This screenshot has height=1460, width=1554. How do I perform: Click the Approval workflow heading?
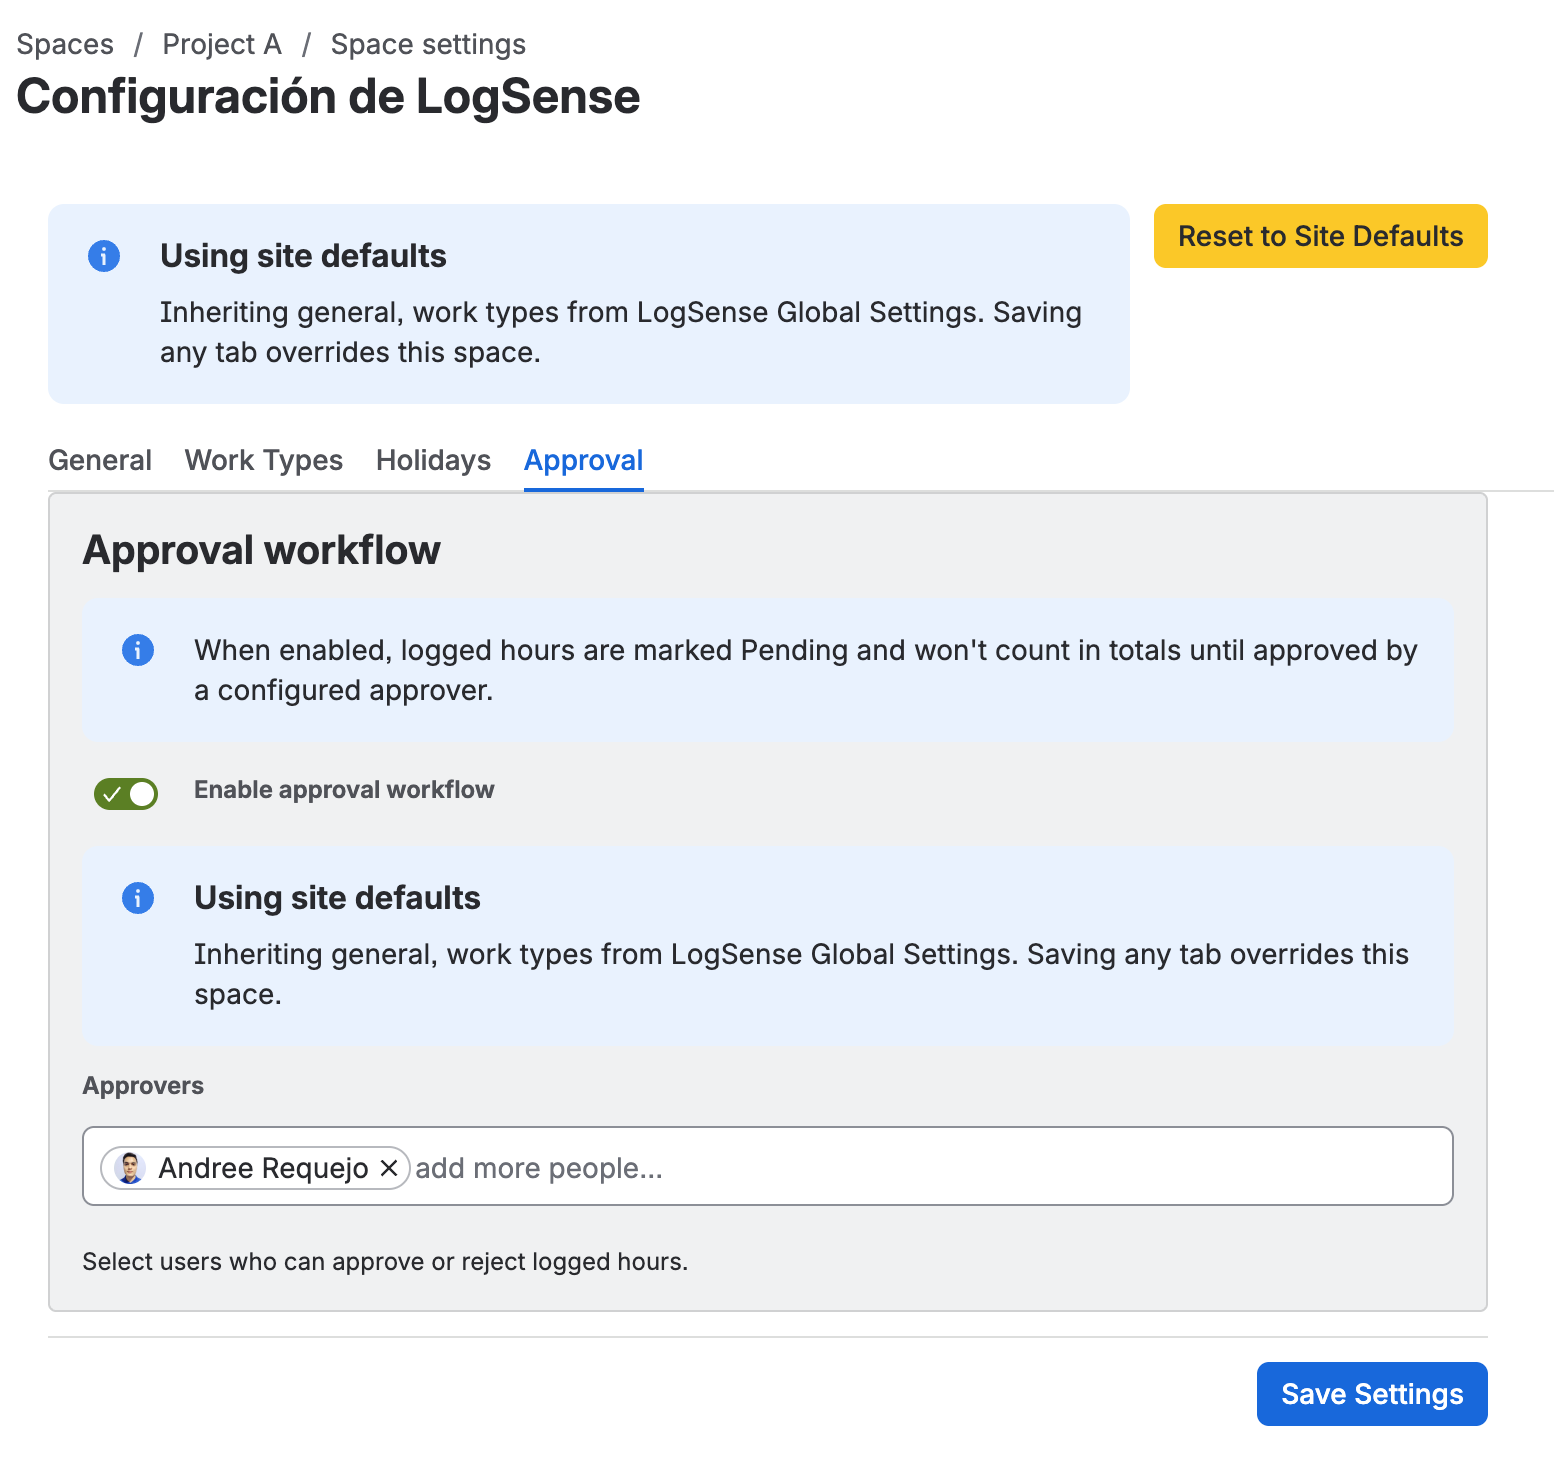pos(262,550)
